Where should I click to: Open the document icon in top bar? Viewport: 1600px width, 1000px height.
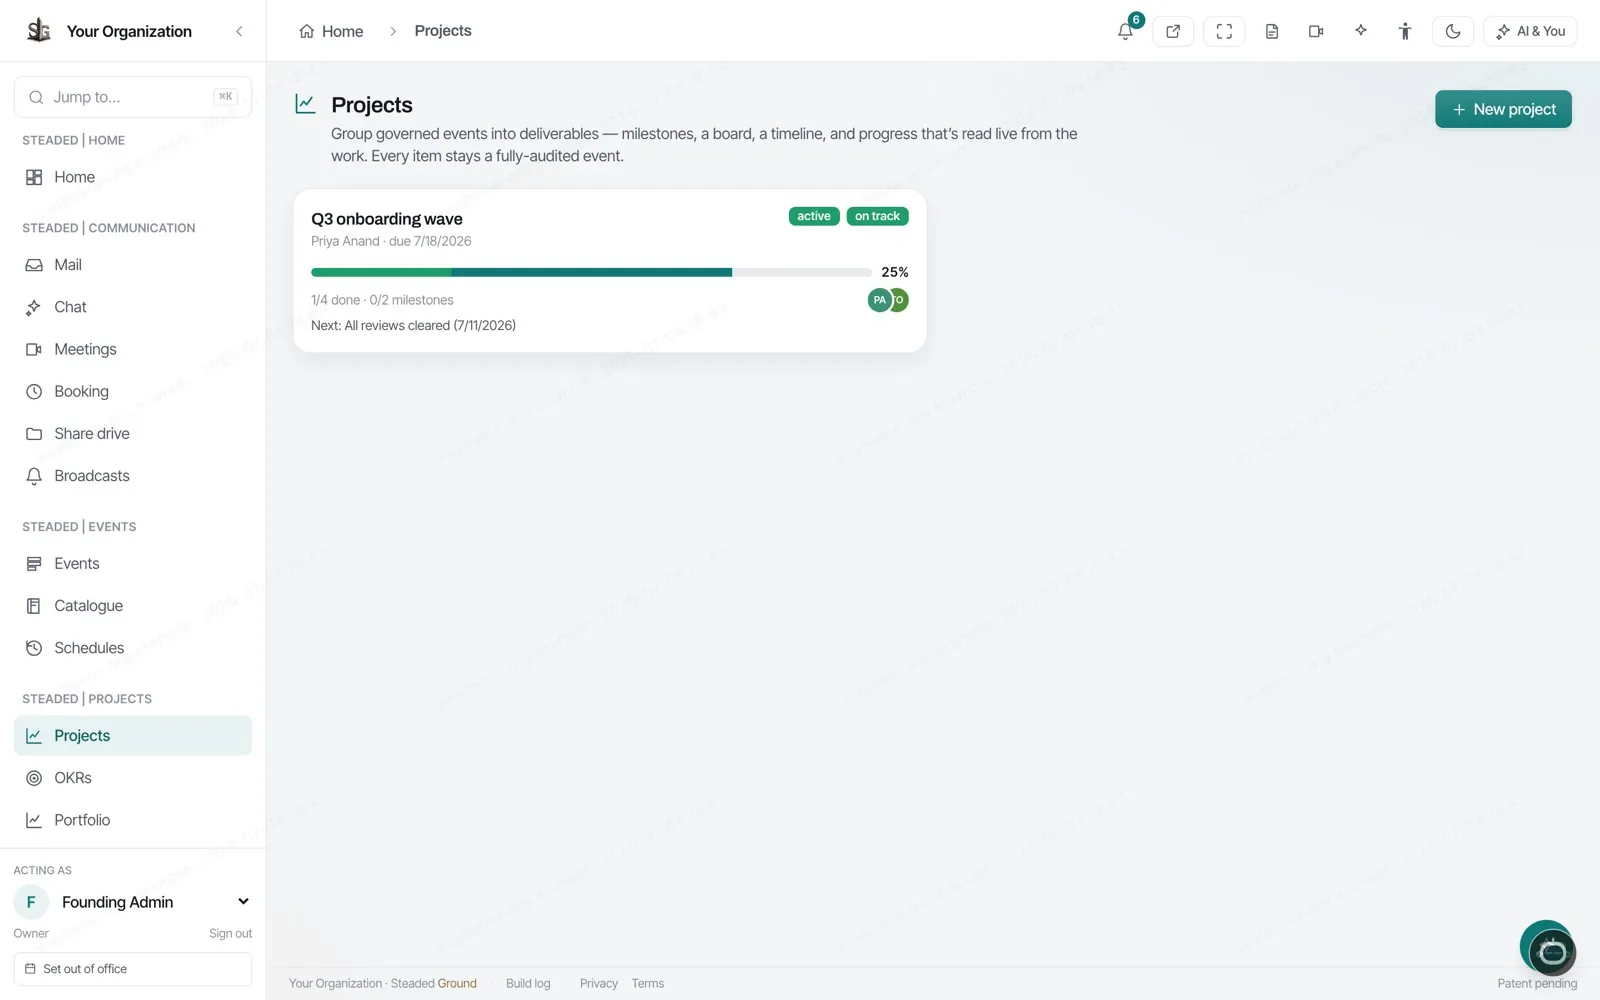pos(1272,31)
